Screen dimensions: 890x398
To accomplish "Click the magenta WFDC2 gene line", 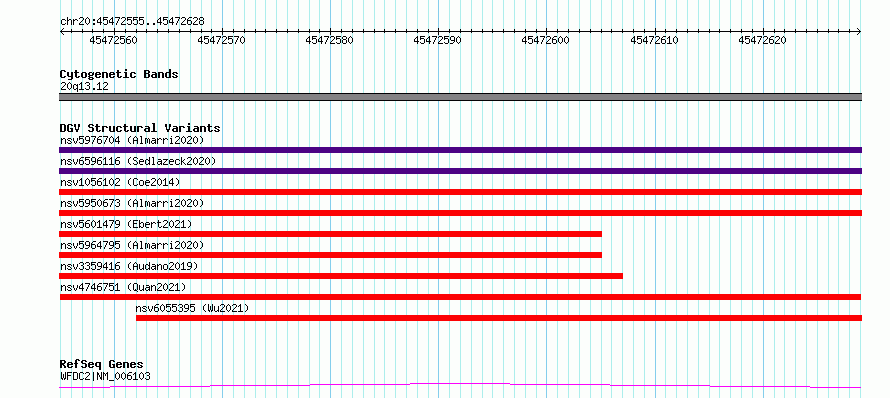I will coord(460,386).
